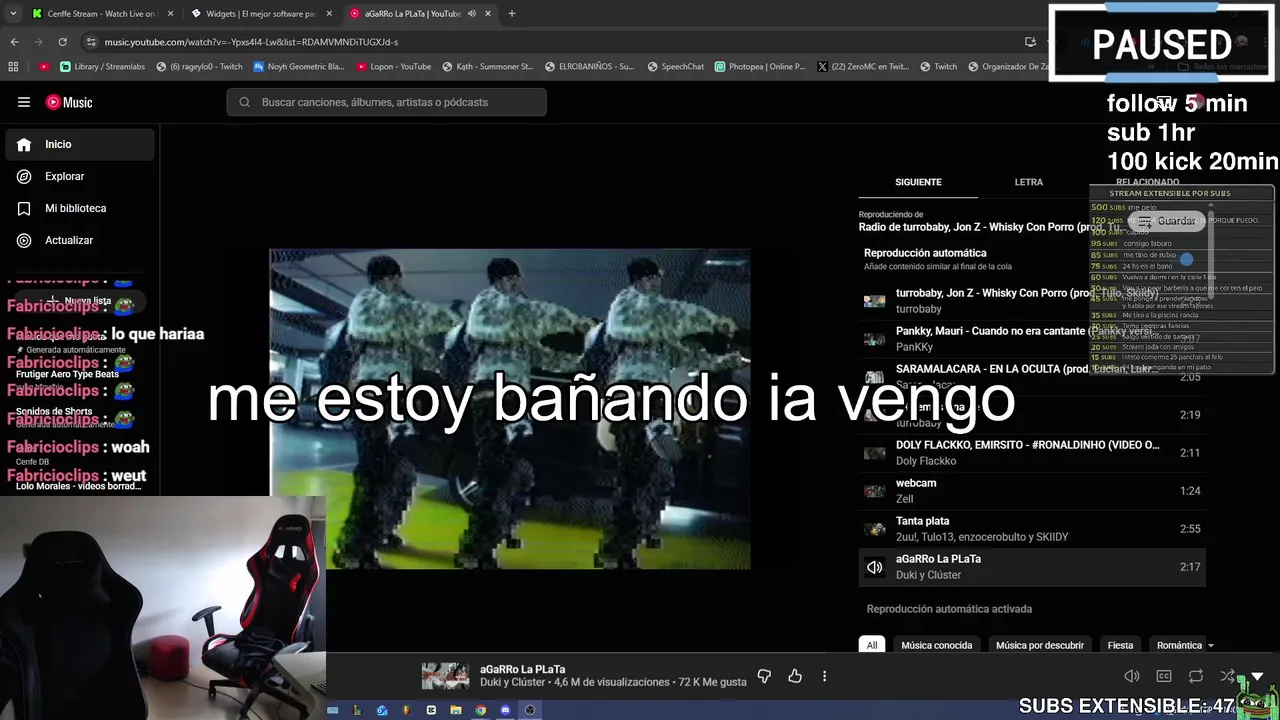
Task: Open Library / Streamlabs bookmark
Action: pyautogui.click(x=102, y=67)
